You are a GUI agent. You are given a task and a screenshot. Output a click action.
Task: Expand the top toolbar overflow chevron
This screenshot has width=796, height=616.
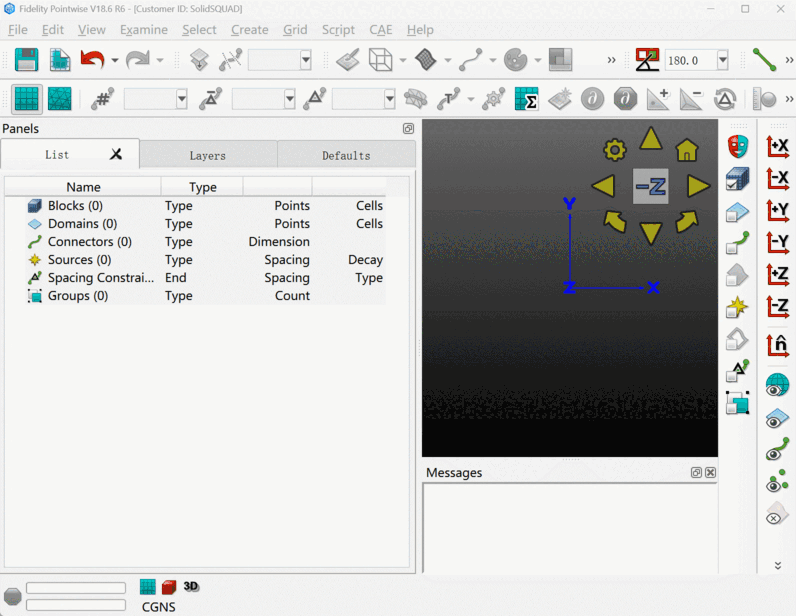point(612,60)
